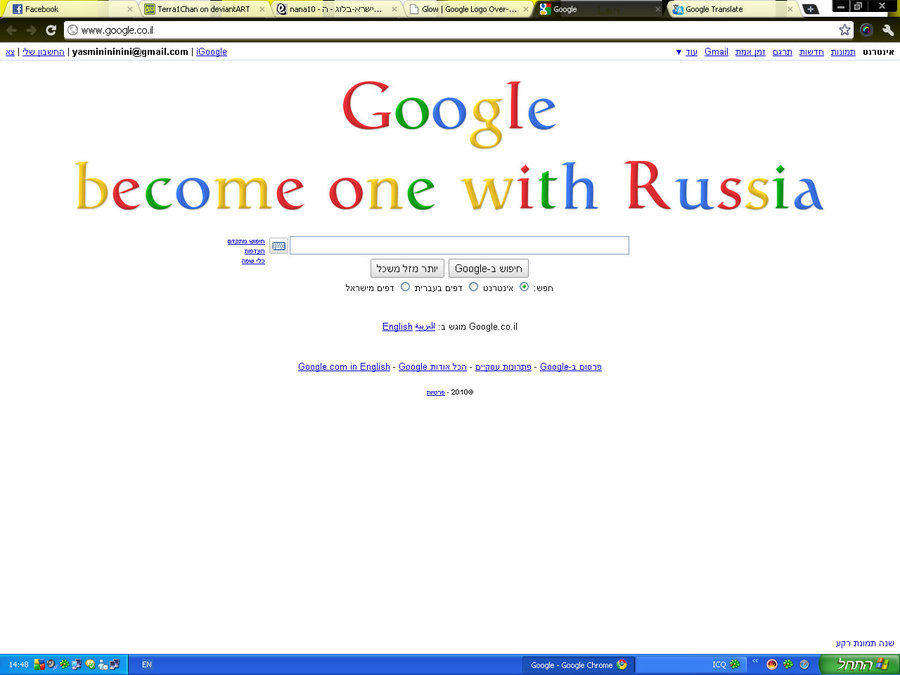
Task: Open the החשבון שלי account link
Action: pos(44,52)
